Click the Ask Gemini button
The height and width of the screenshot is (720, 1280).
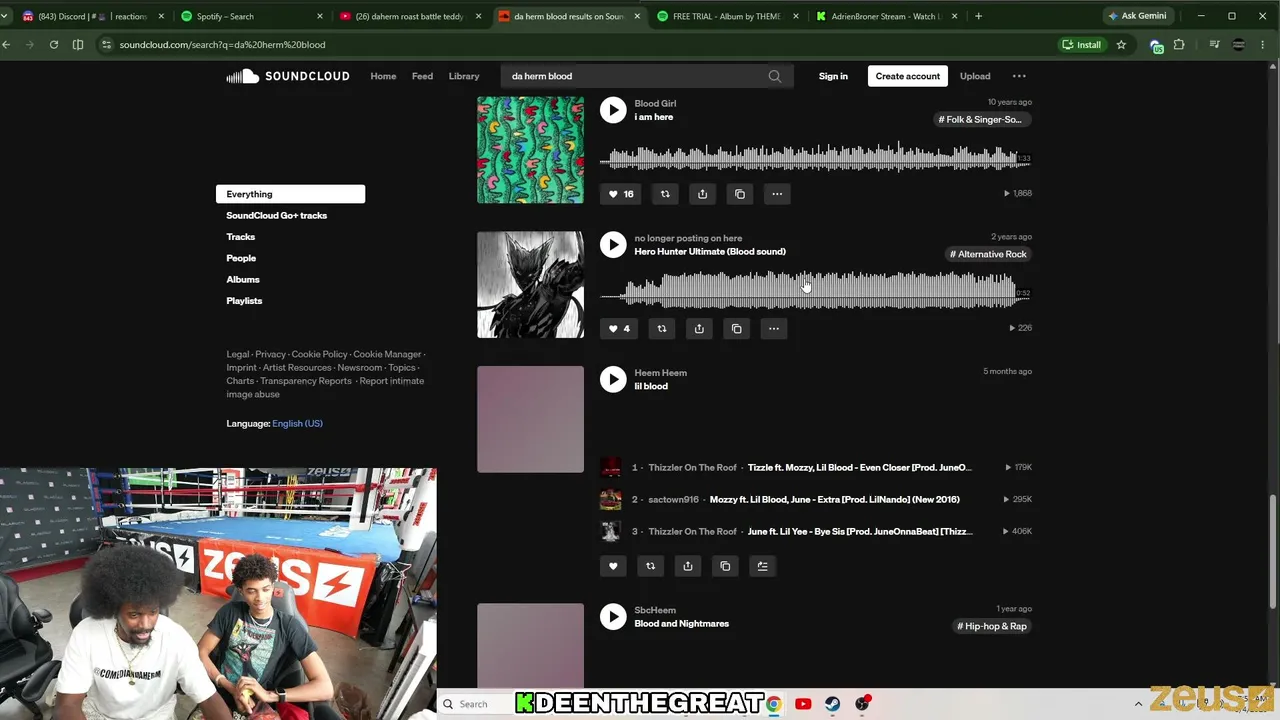pos(1137,16)
